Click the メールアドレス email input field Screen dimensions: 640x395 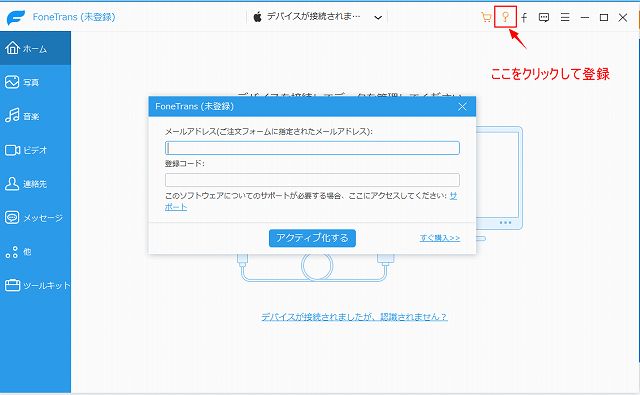point(312,148)
